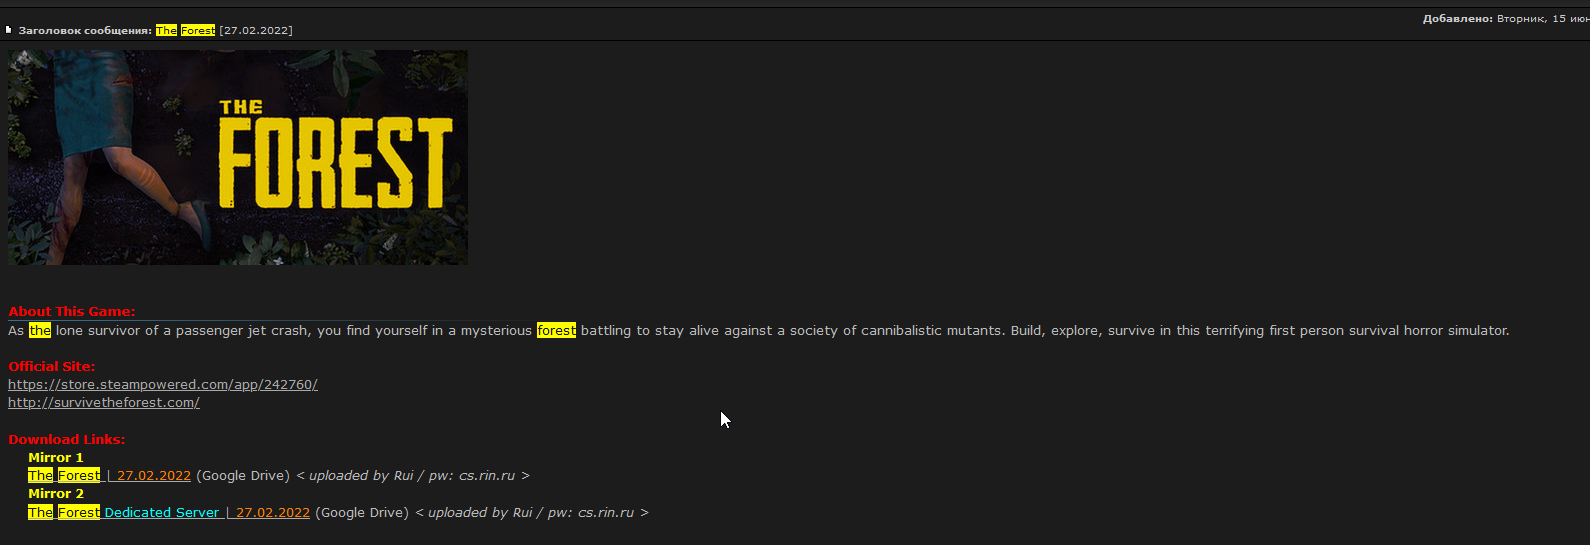Click the post document icon beside message title
The width and height of the screenshot is (1590, 545).
[x=9, y=30]
